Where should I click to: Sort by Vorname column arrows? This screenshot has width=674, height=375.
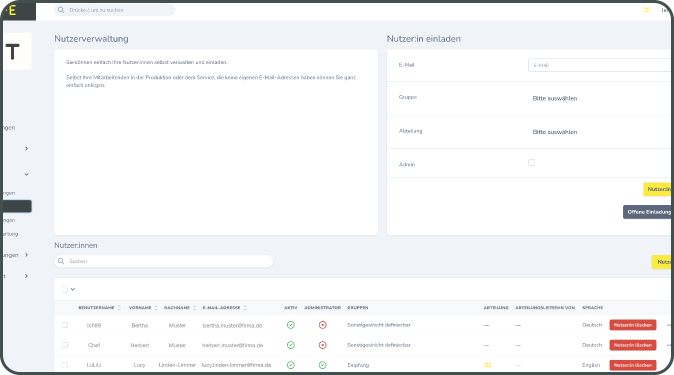(156, 308)
